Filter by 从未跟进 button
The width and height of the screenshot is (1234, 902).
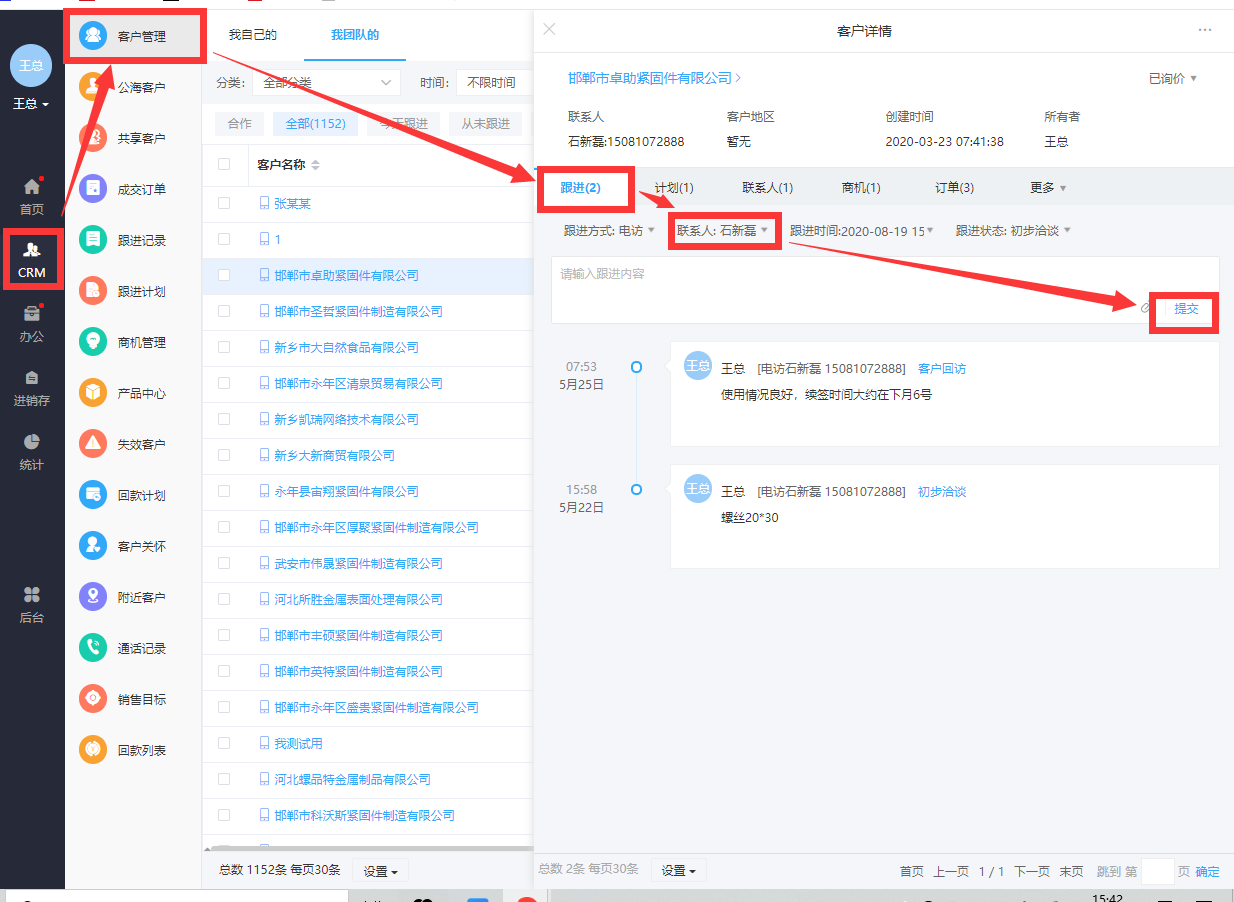pyautogui.click(x=485, y=124)
